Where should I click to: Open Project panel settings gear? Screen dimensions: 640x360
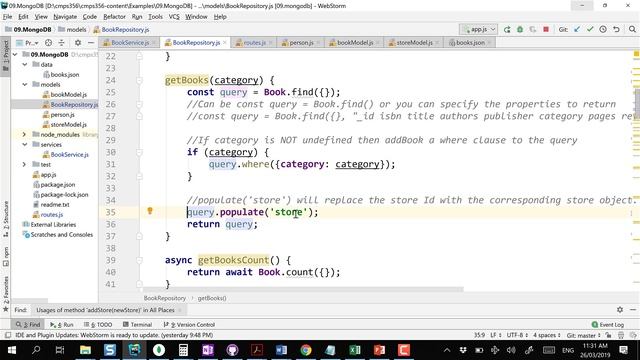click(x=78, y=42)
